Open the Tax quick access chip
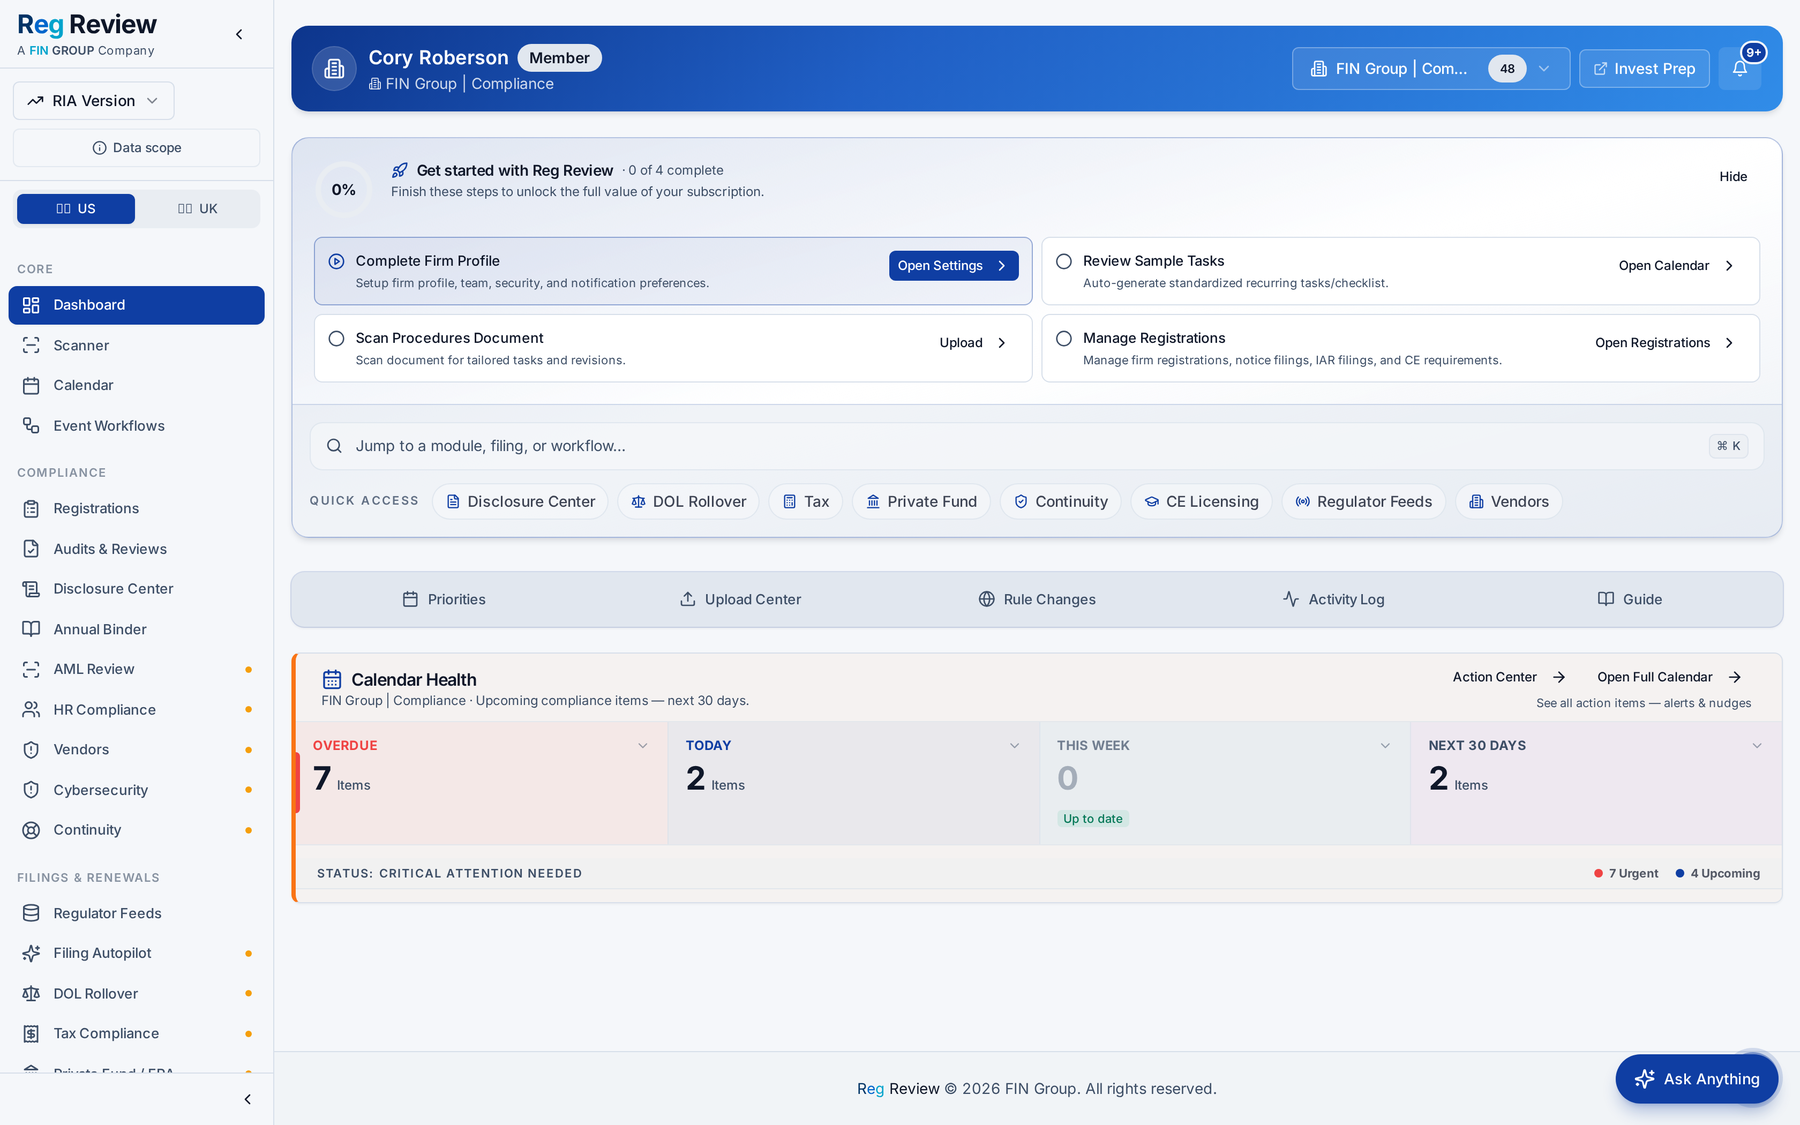1800x1125 pixels. [x=805, y=502]
